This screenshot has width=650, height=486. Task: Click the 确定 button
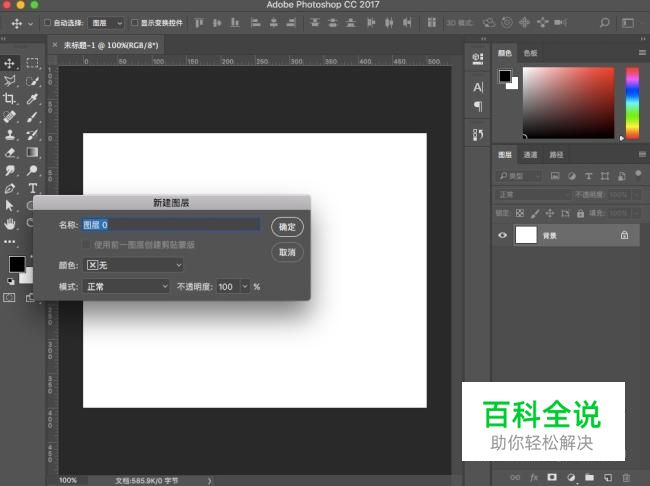pos(287,227)
